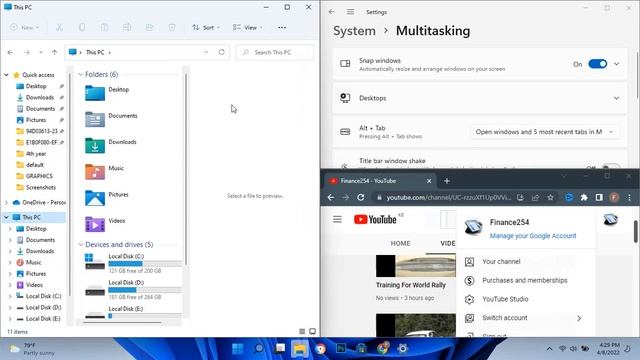Open Chrome extensions puzzle icon
The image size is (640, 360).
[584, 198]
